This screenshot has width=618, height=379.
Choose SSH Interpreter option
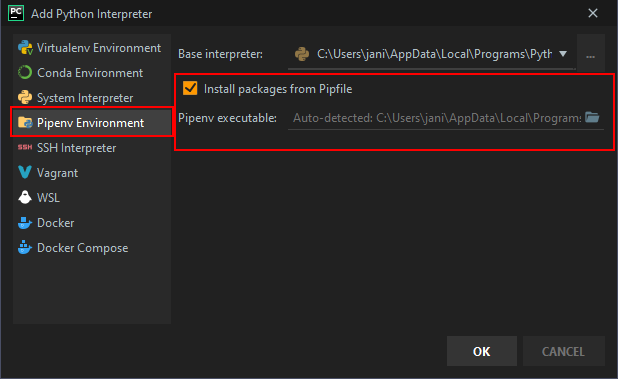pos(92,148)
